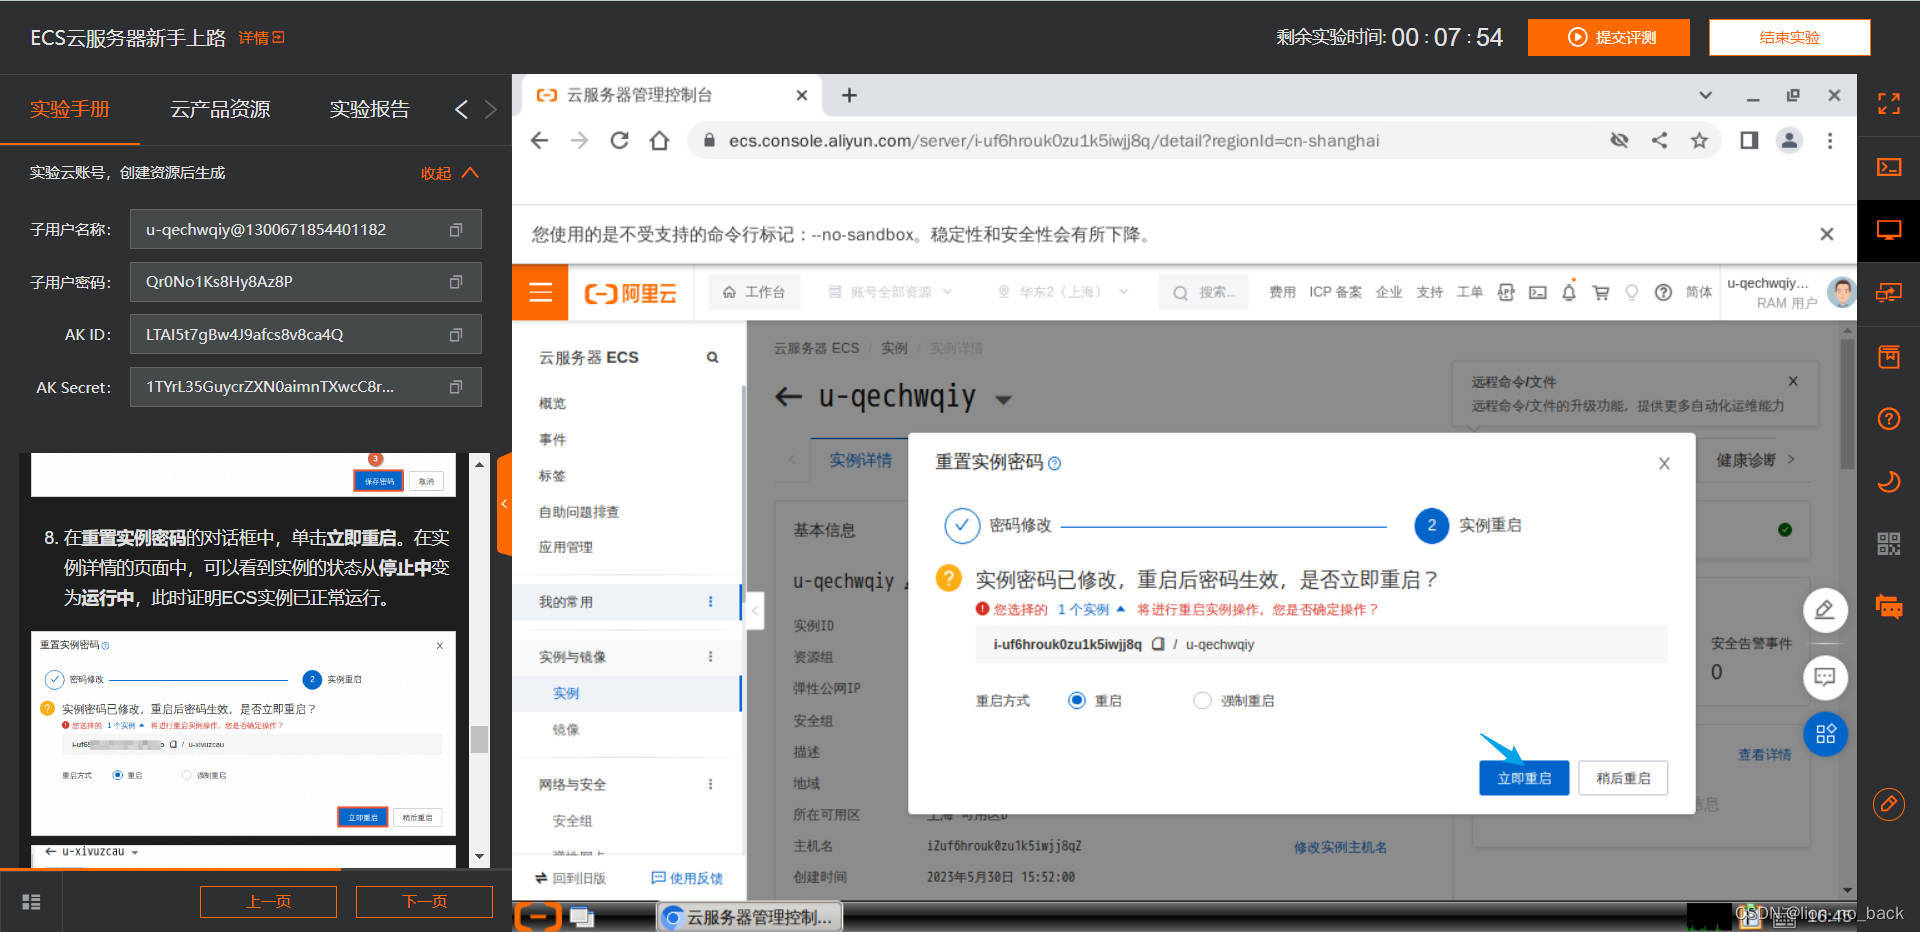Open options for 网络与安全 section

(711, 785)
